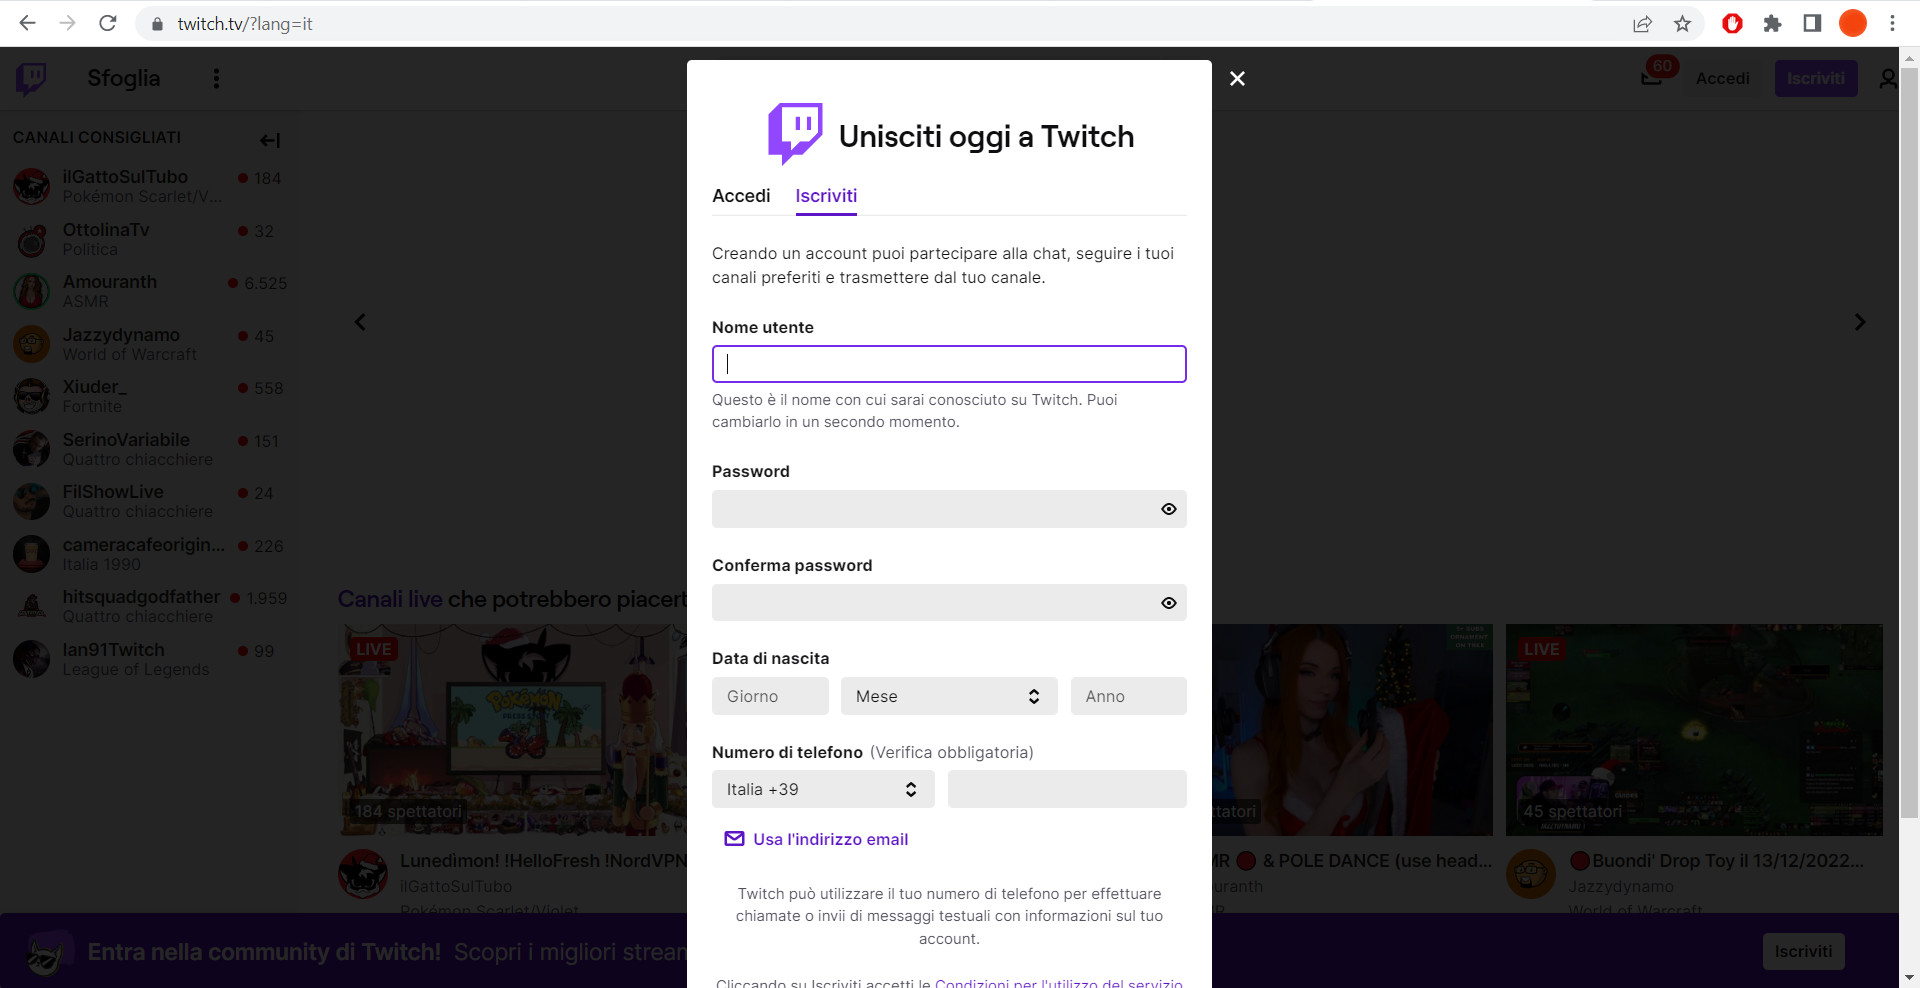Click the user profile icon top right
This screenshot has height=988, width=1920.
(1888, 78)
